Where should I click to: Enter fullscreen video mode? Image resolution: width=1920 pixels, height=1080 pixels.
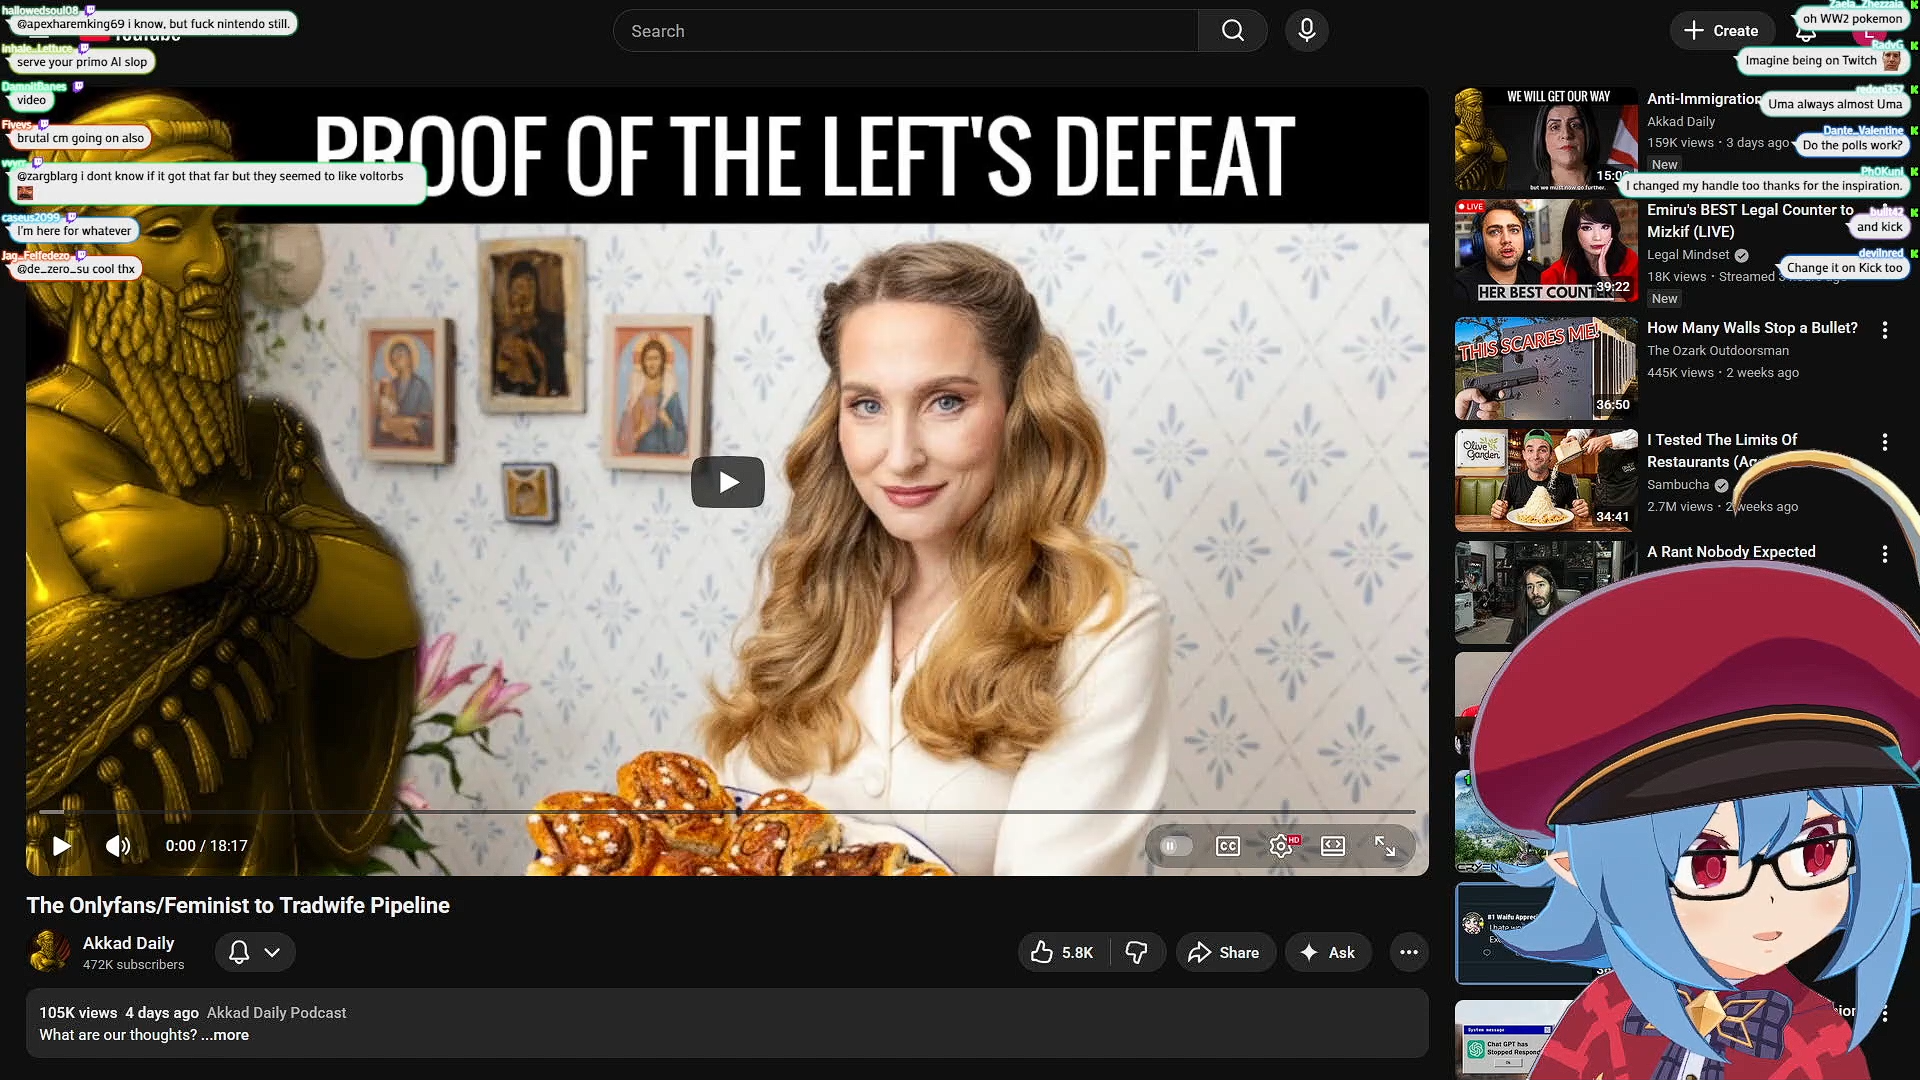point(1385,846)
